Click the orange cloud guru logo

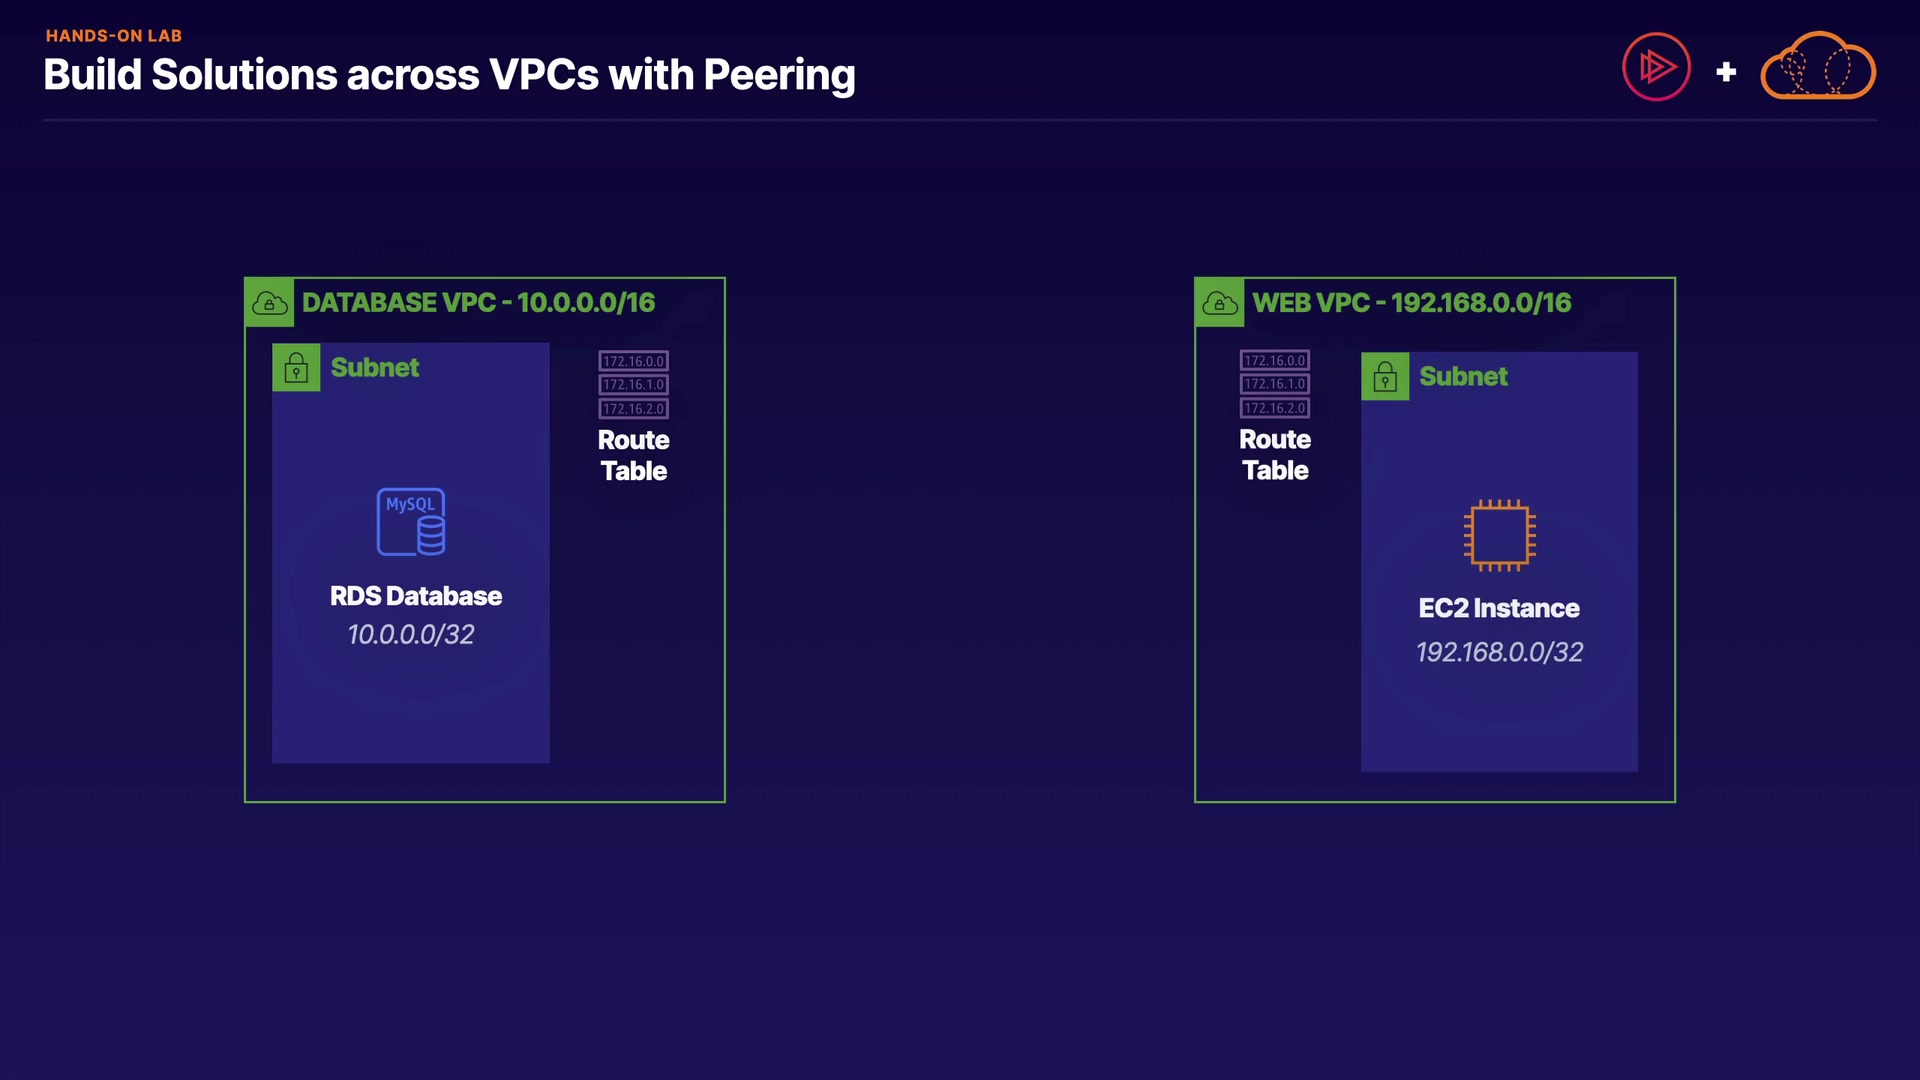[1817, 67]
